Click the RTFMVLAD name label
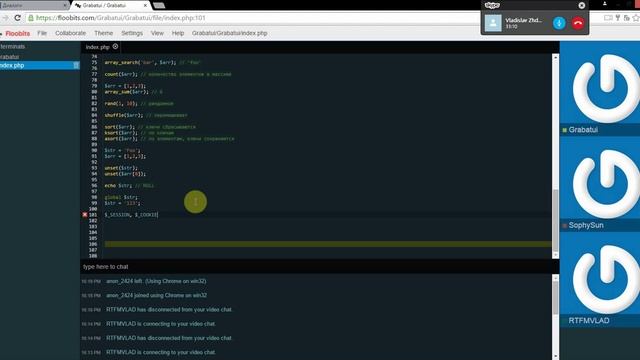Screen dimensions: 640x360 (x=589, y=321)
